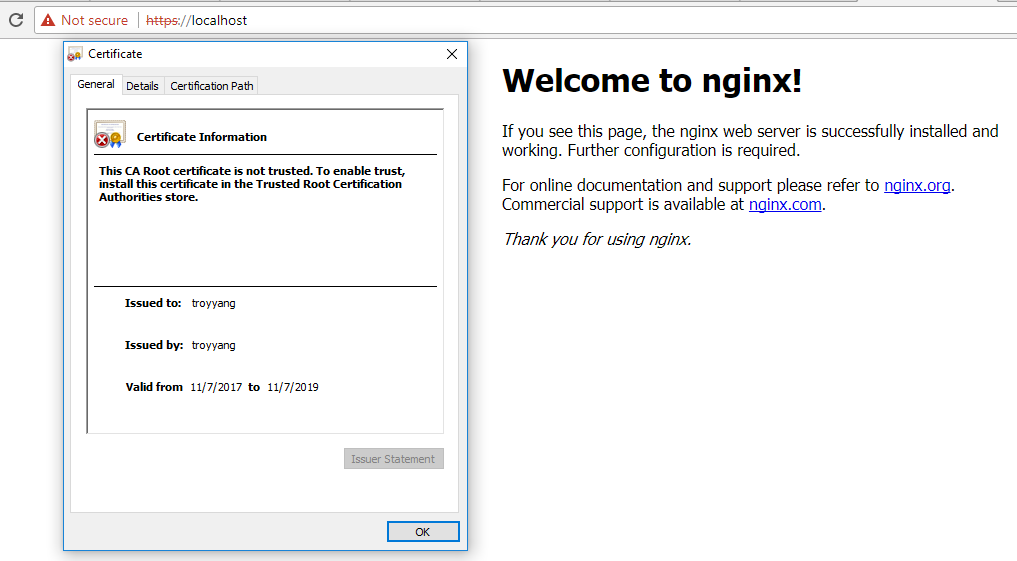Click the "Welcome to nginx!" heading
Viewport: 1017px width, 561px height.
pyautogui.click(x=652, y=80)
